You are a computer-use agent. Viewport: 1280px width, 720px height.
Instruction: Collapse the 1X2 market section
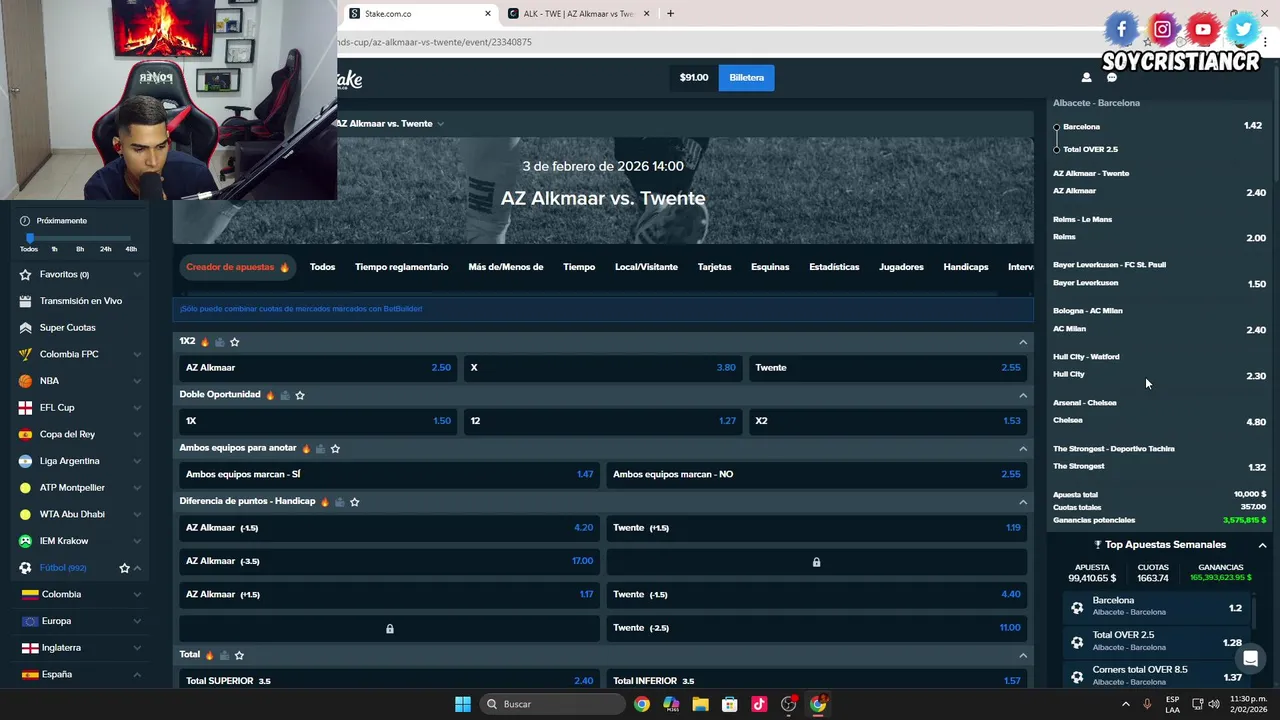(x=1022, y=342)
